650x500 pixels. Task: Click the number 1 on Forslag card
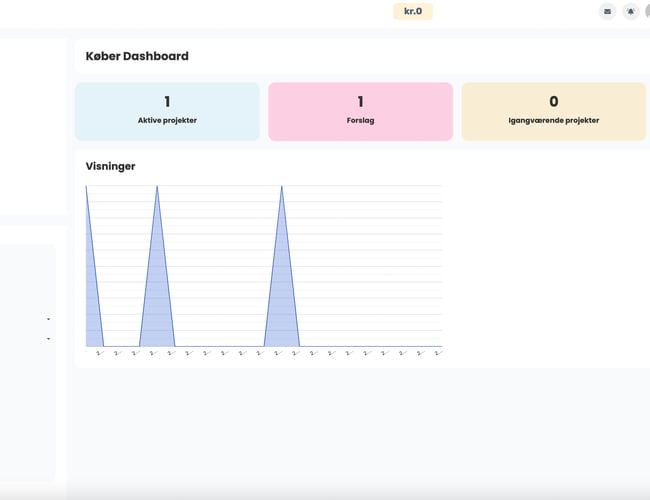click(x=360, y=102)
